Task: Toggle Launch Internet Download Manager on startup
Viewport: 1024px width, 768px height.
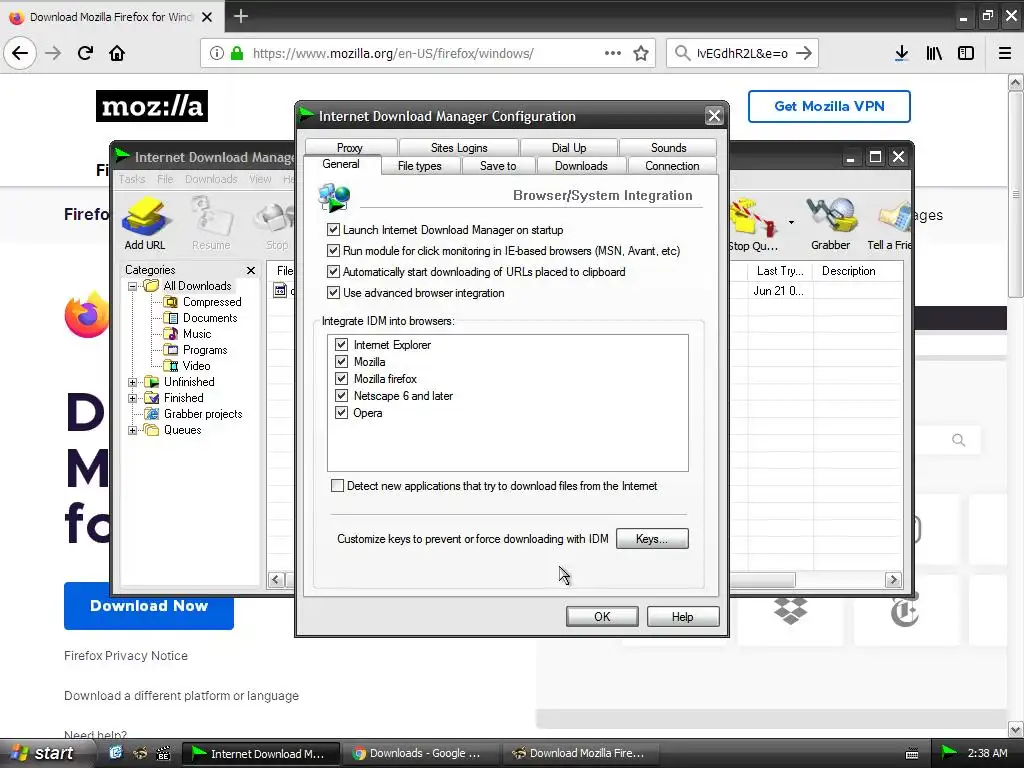Action: [x=333, y=230]
